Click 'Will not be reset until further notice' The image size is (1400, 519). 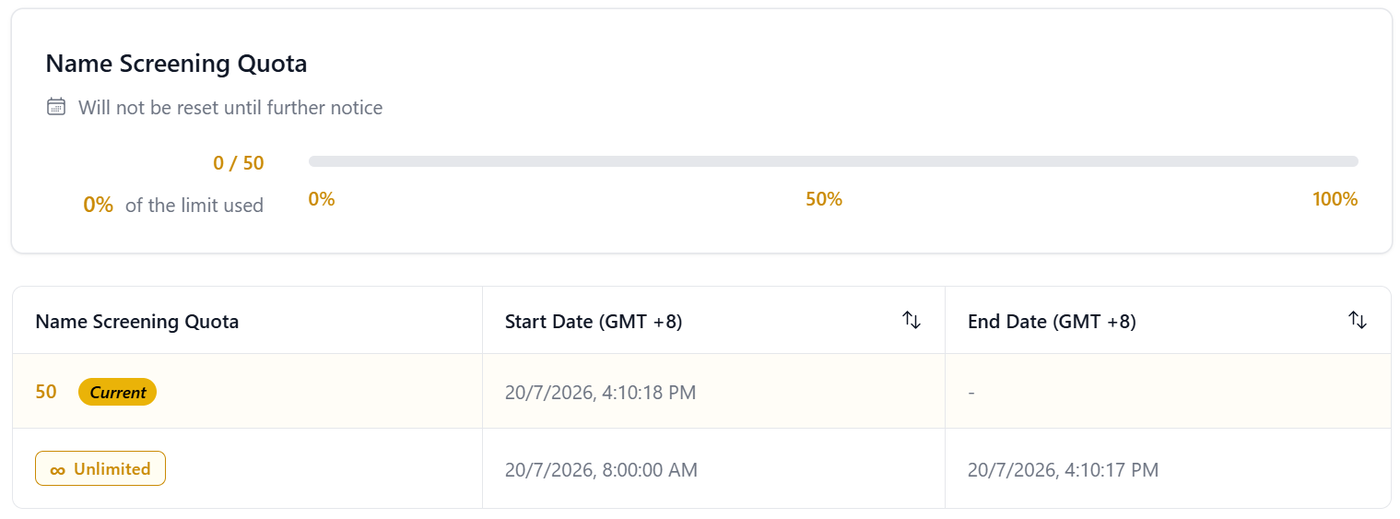pos(230,107)
